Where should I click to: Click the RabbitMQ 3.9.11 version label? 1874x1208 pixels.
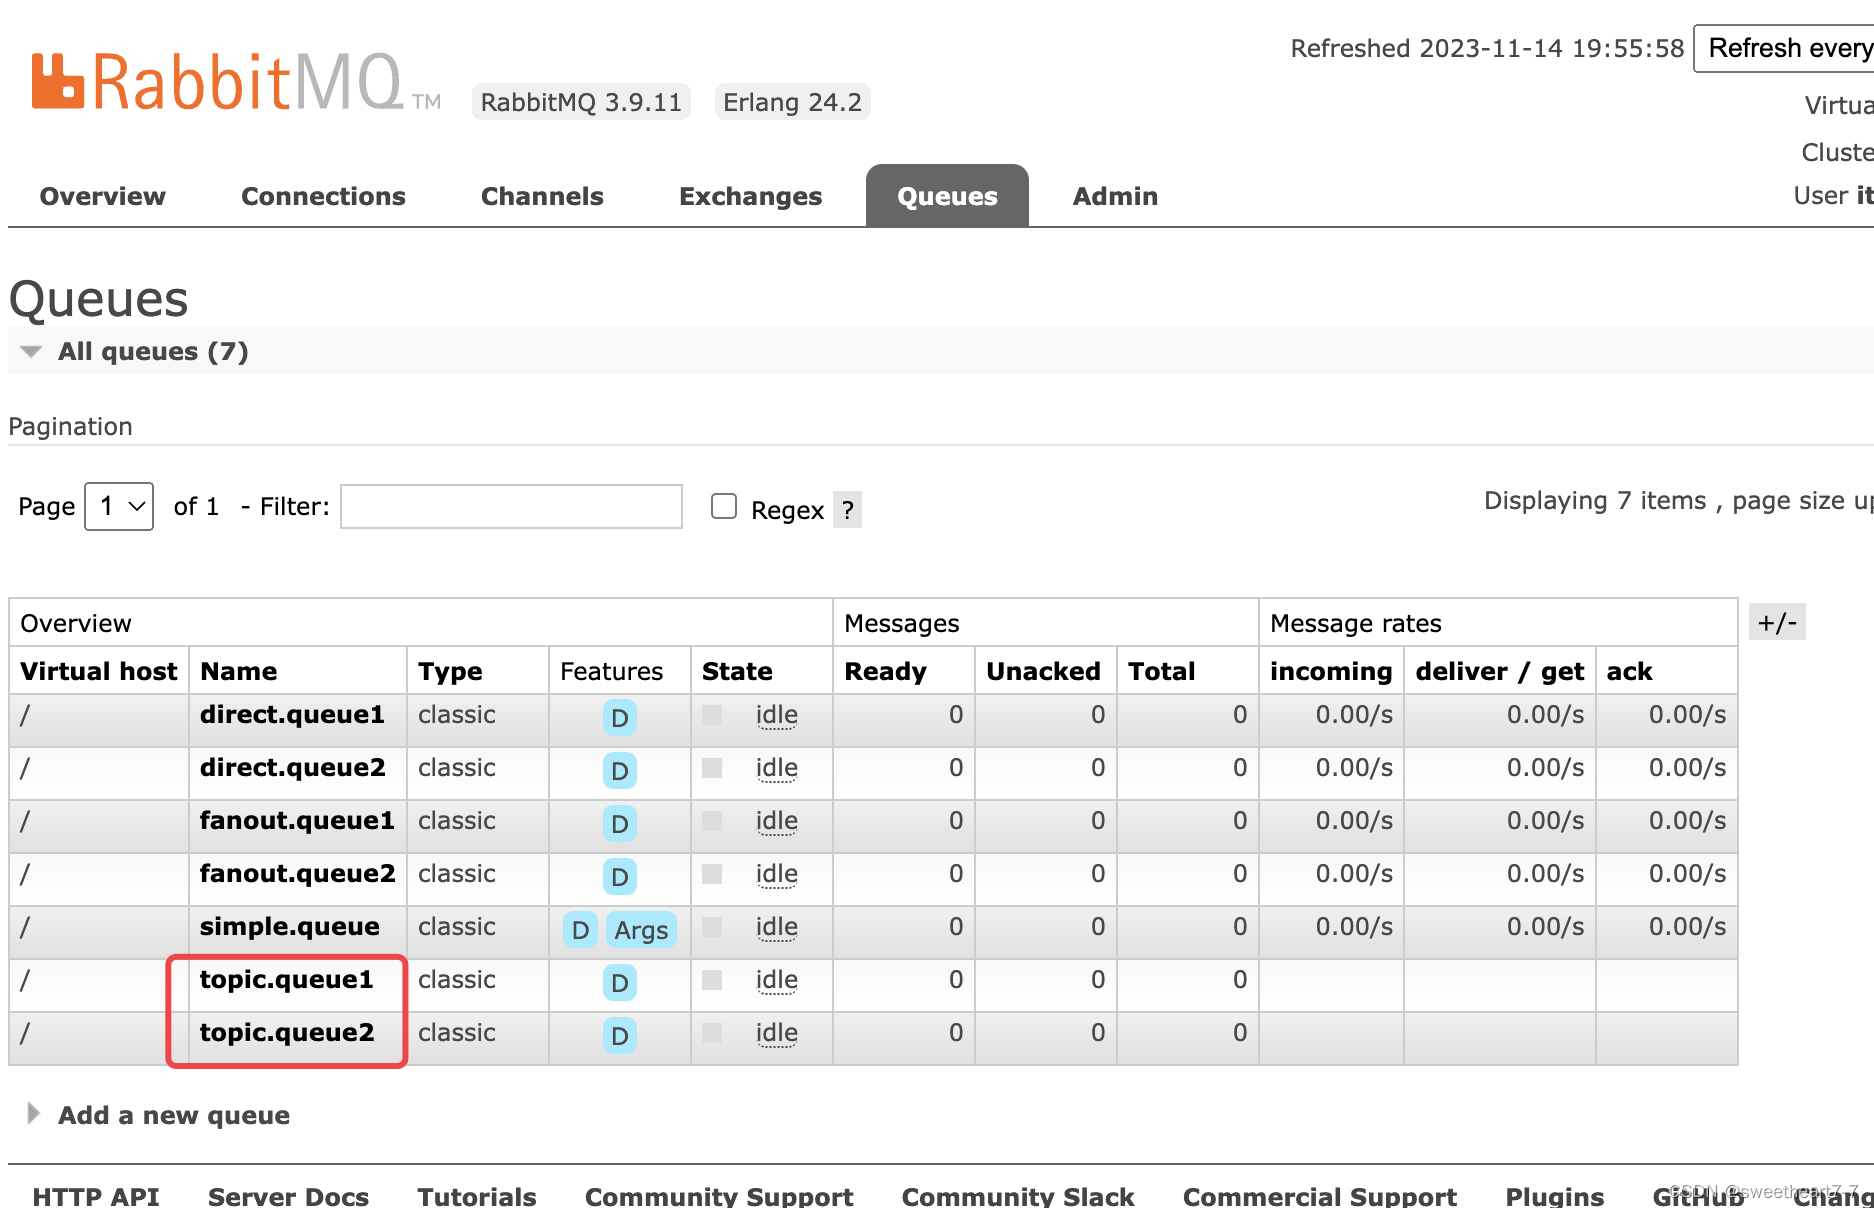(581, 102)
